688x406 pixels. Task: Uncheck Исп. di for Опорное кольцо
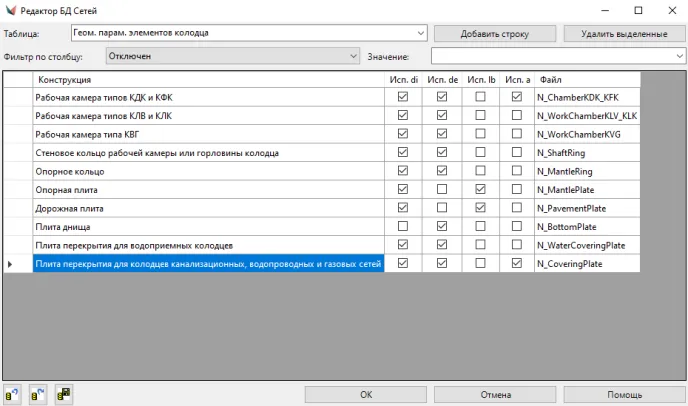tap(403, 171)
